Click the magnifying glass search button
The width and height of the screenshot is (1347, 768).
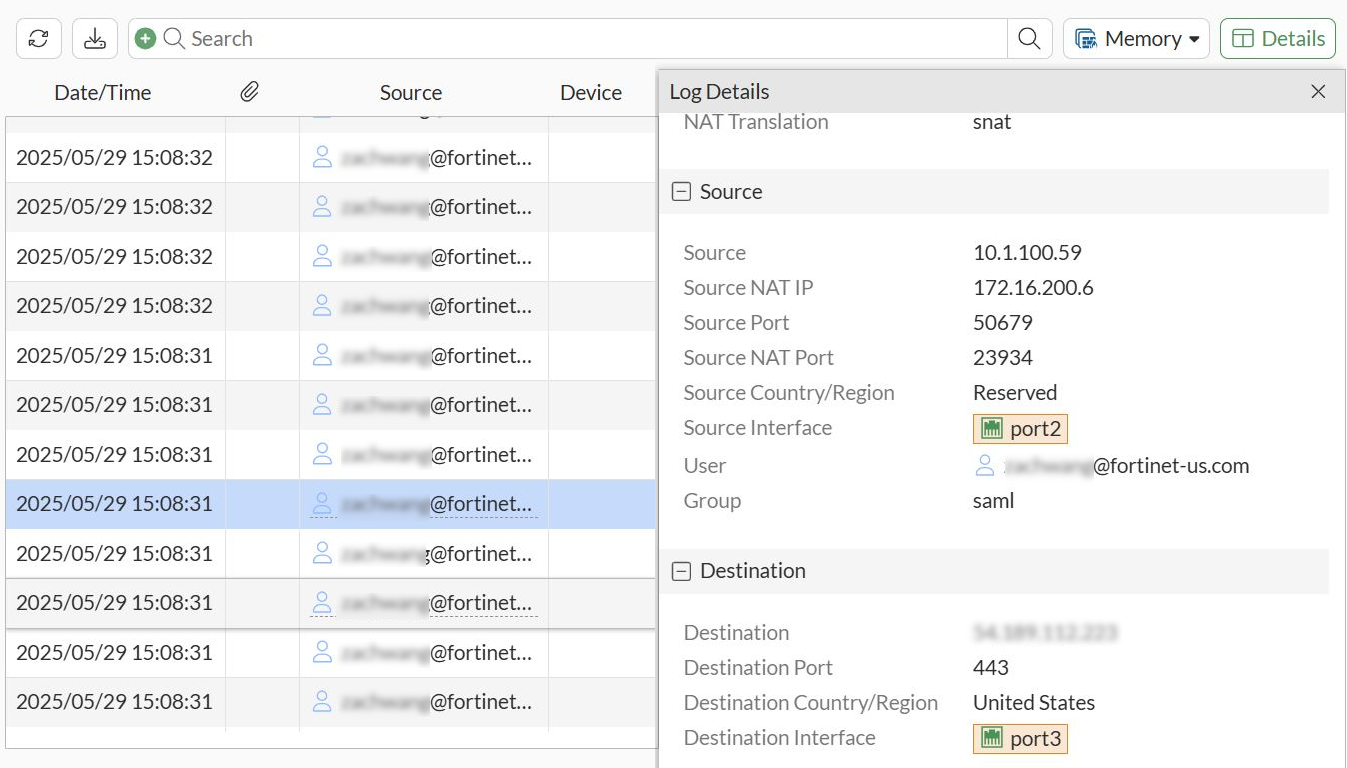pos(1029,39)
